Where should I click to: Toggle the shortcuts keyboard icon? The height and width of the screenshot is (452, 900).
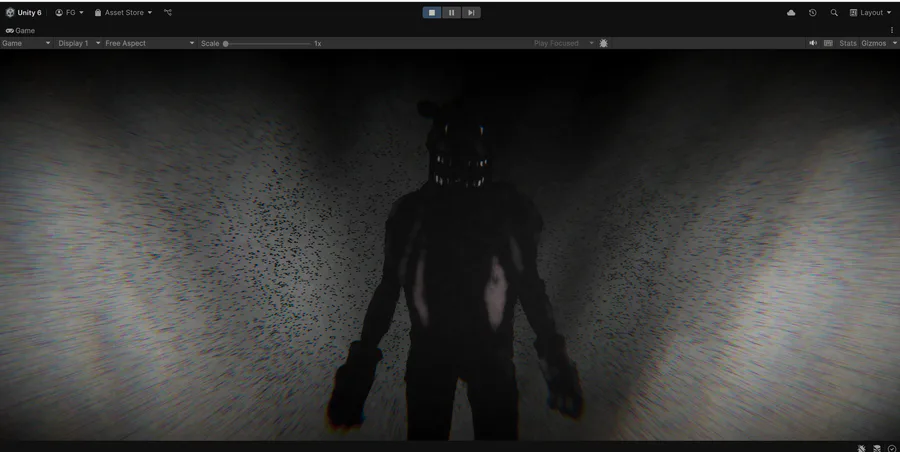tap(828, 43)
